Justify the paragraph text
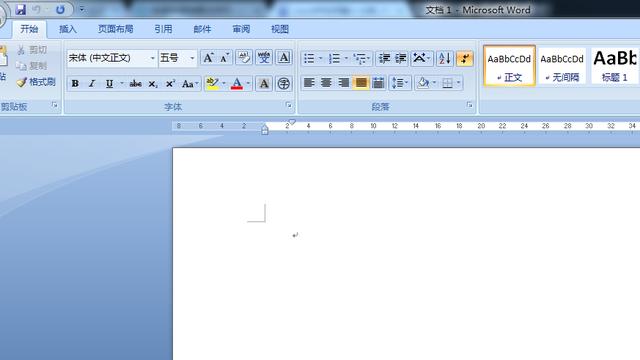Screen dimensions: 640x360 coord(361,83)
